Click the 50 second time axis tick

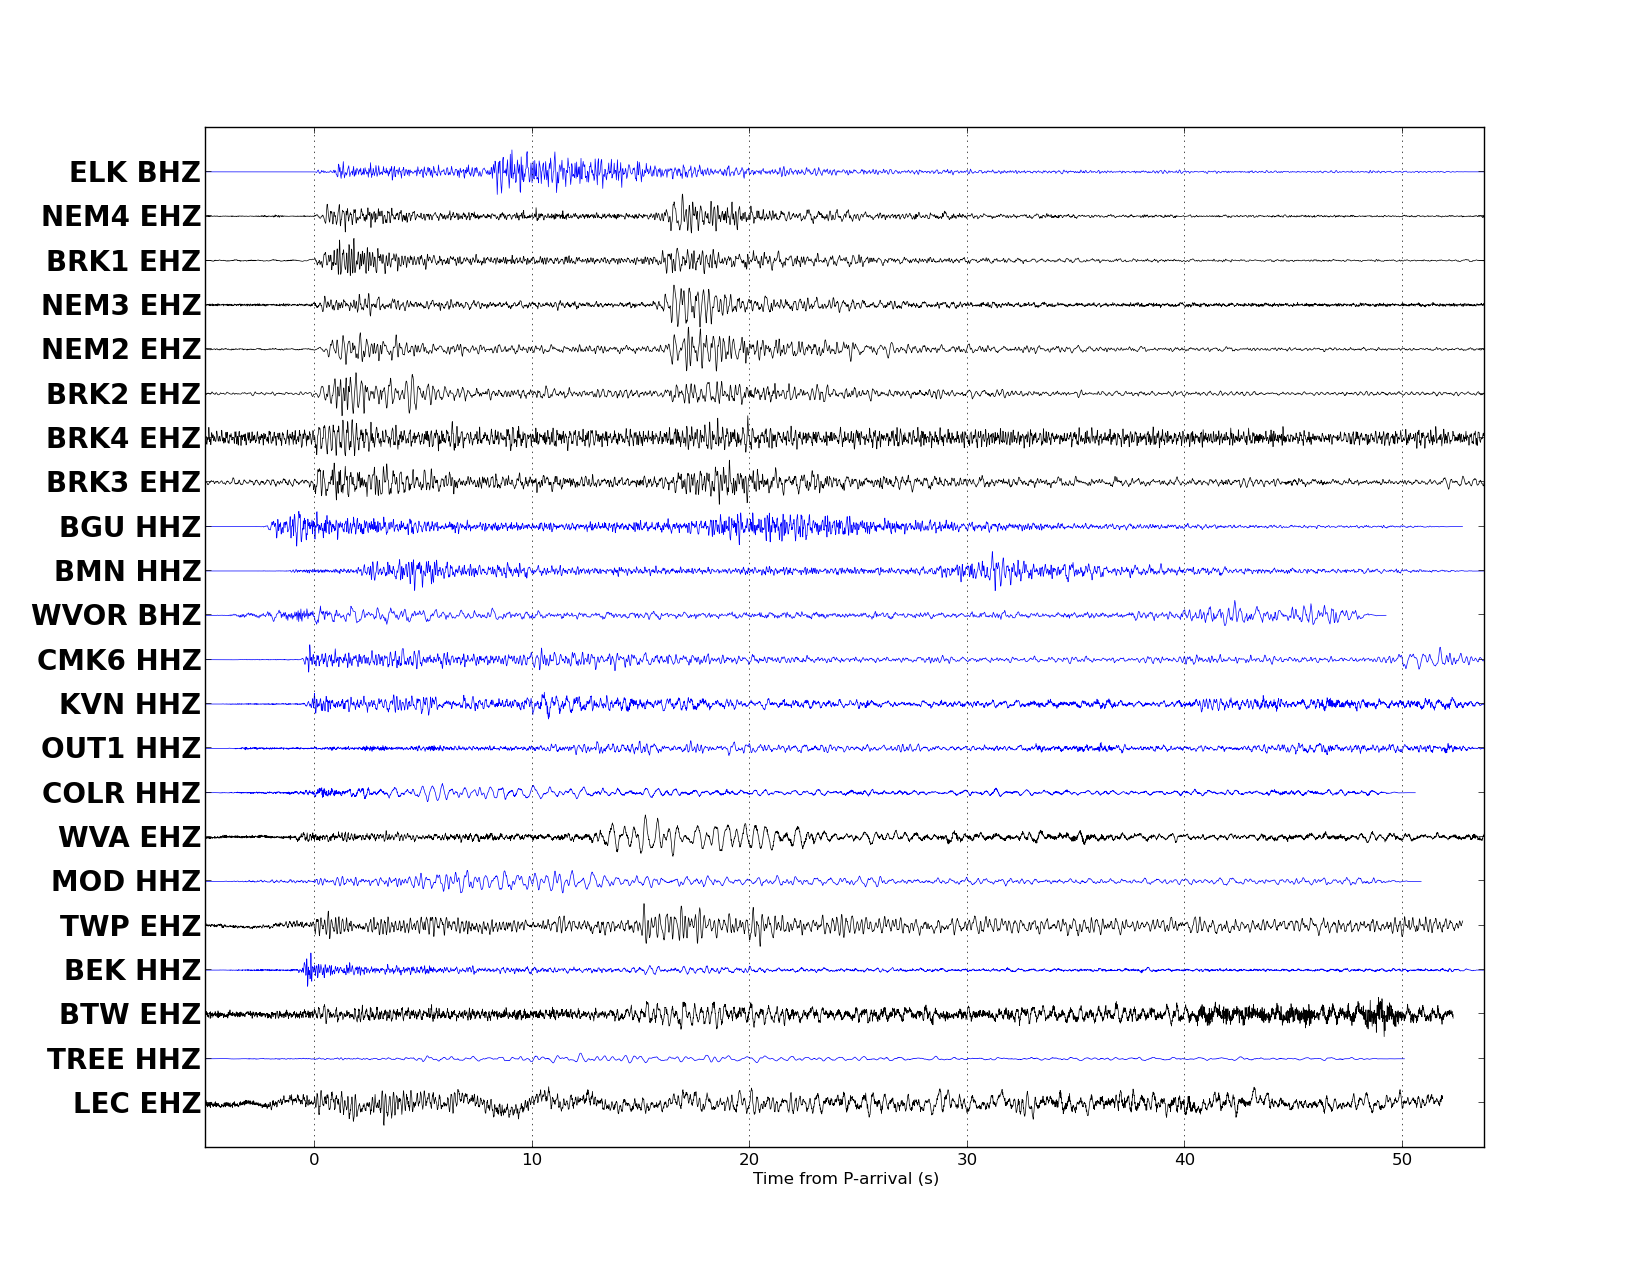pyautogui.click(x=1402, y=1160)
